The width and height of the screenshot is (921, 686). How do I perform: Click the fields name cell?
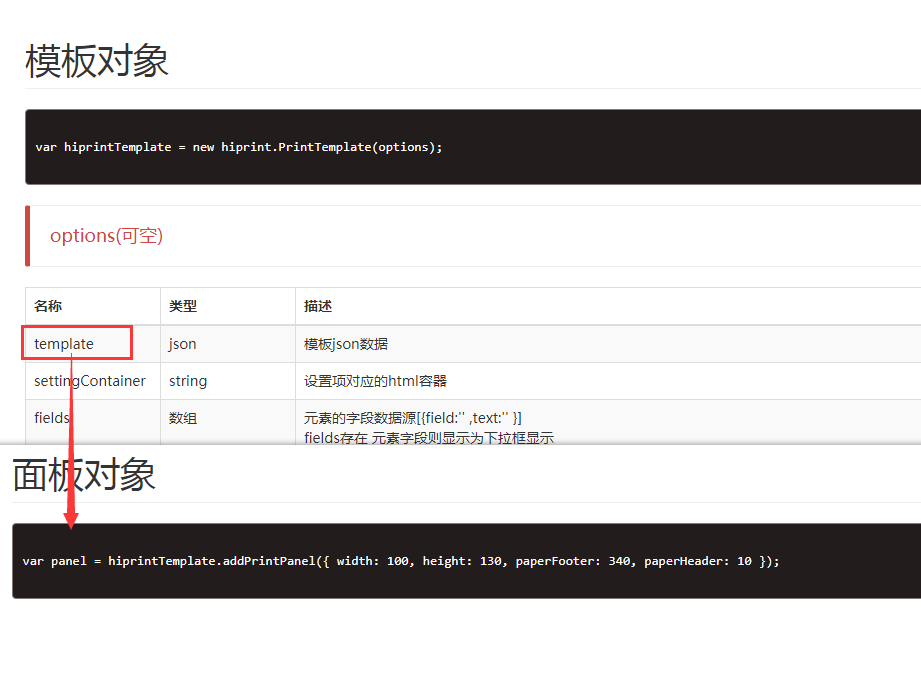[x=93, y=422]
